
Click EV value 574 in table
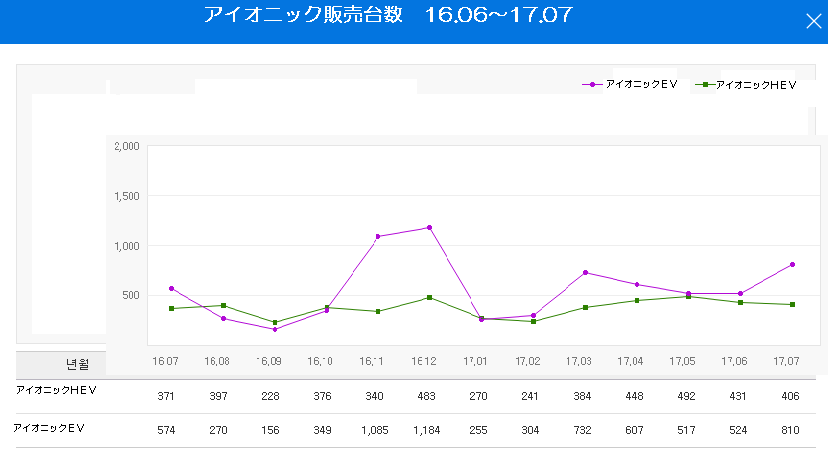pyautogui.click(x=166, y=430)
